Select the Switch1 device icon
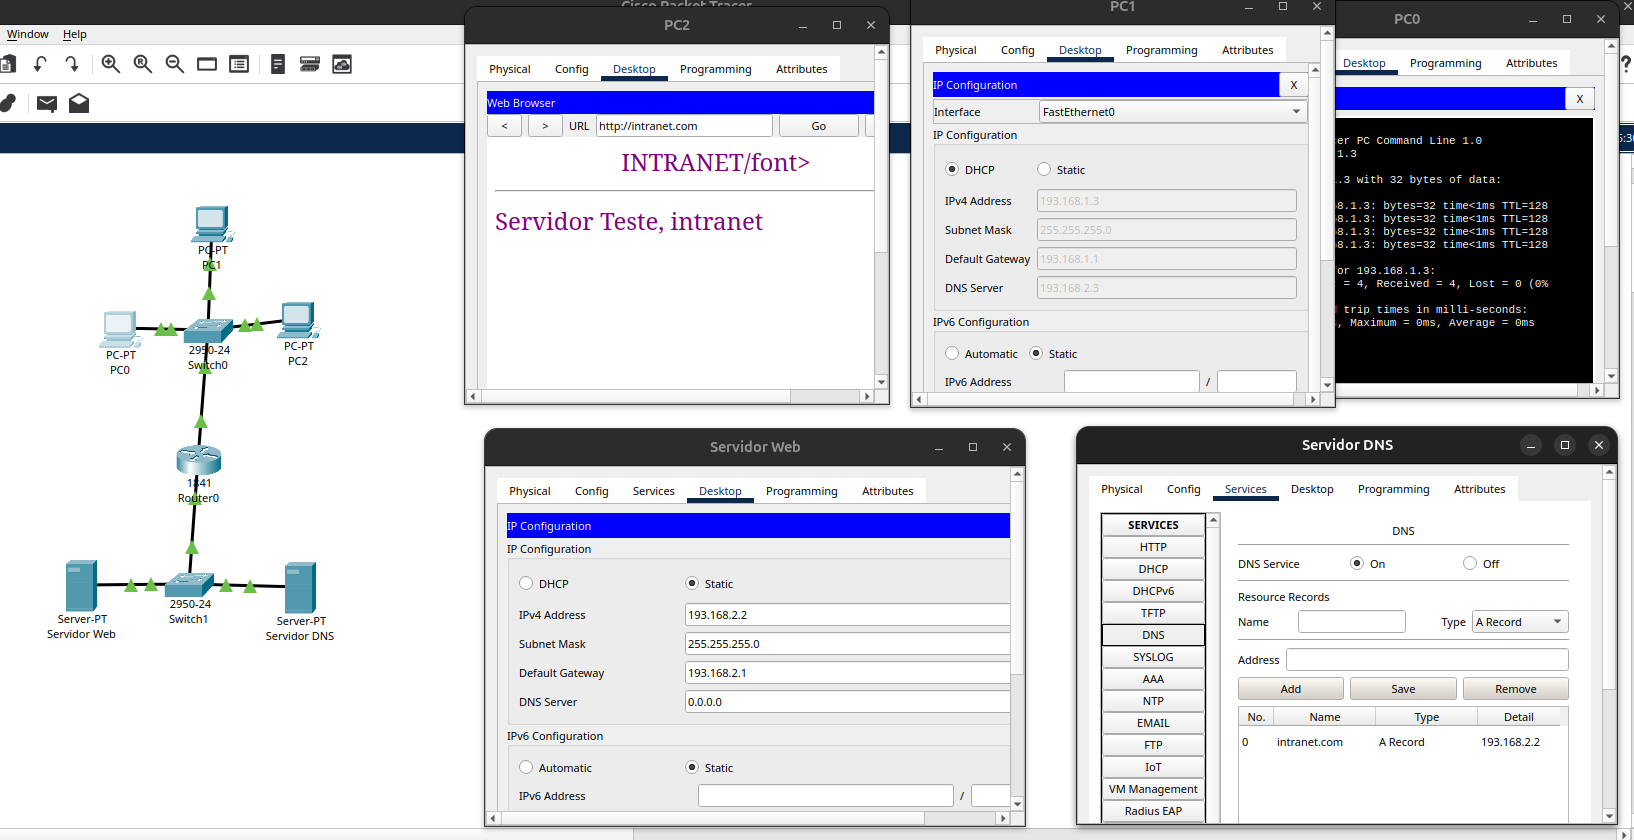Screen dimensions: 1634x840 (x=189, y=585)
